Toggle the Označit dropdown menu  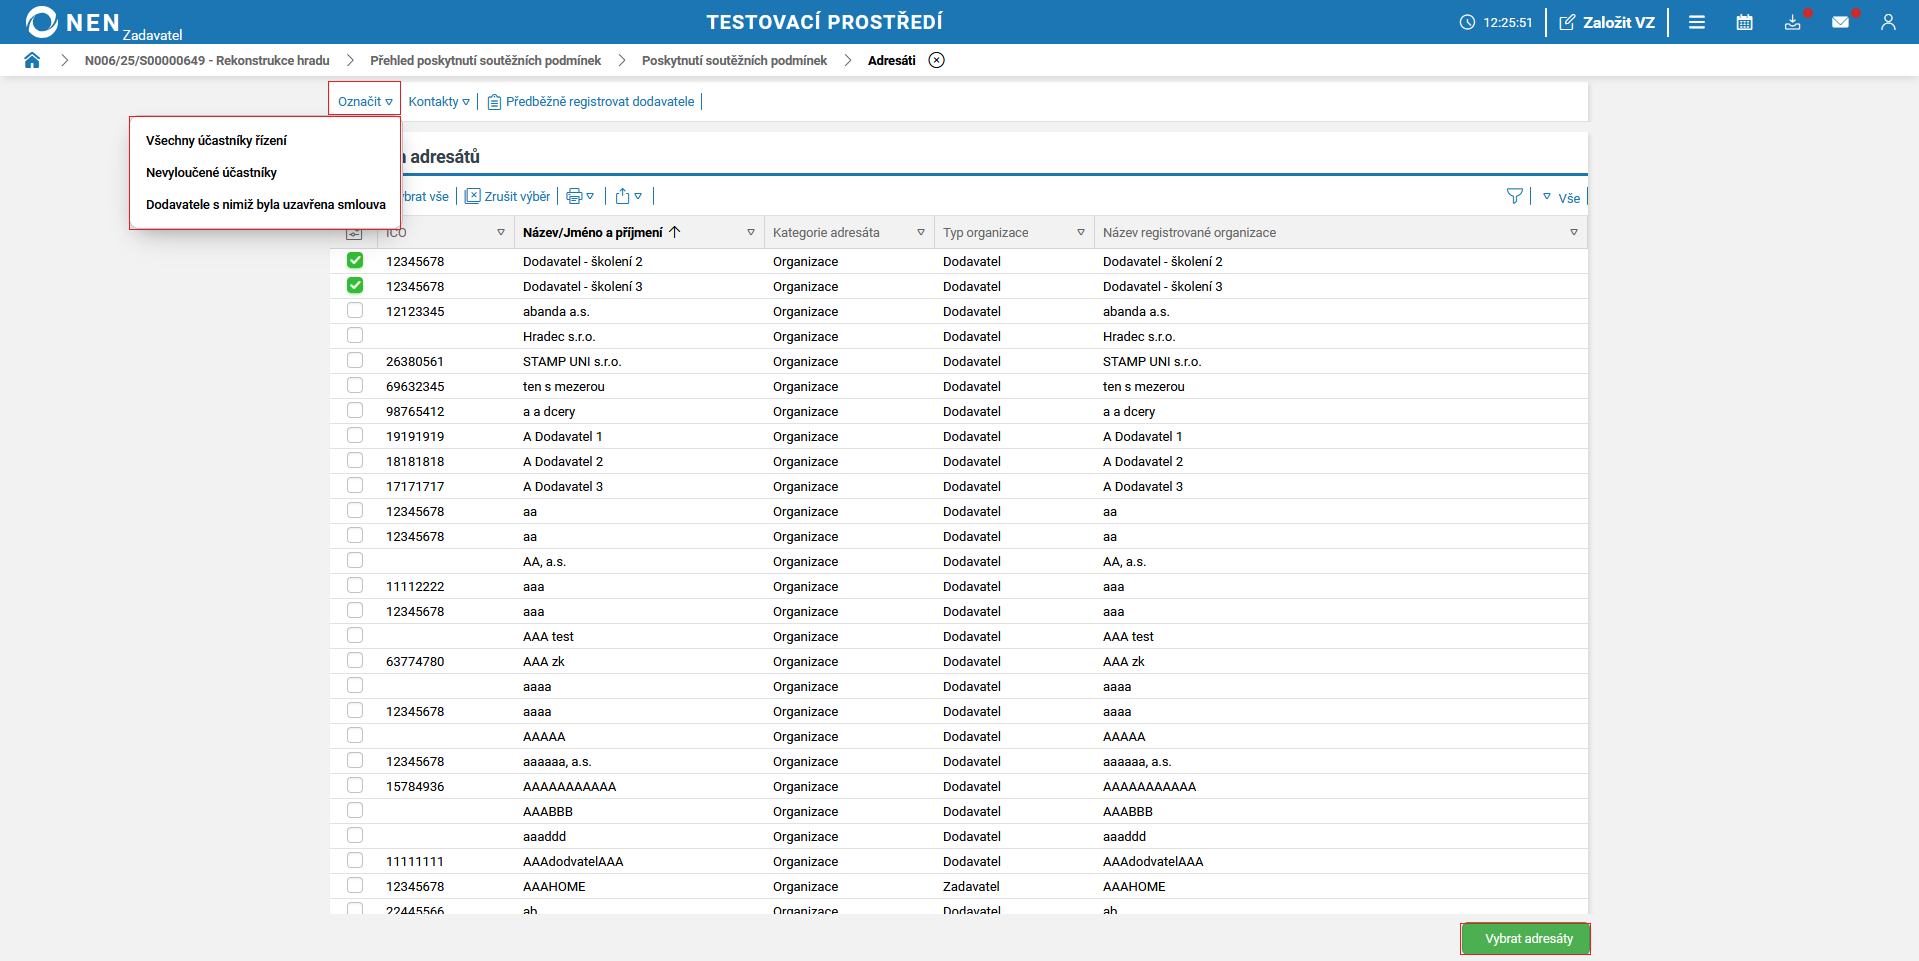point(365,101)
